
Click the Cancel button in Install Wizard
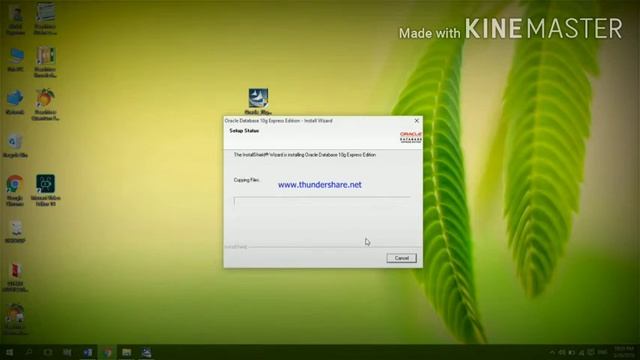[401, 258]
